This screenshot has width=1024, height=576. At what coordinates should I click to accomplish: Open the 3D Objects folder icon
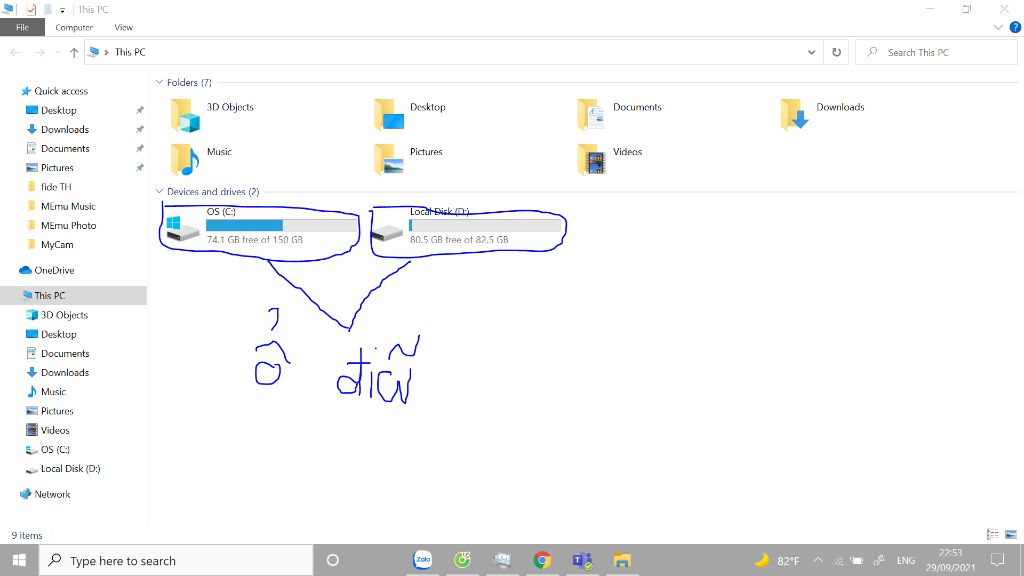[x=185, y=115]
